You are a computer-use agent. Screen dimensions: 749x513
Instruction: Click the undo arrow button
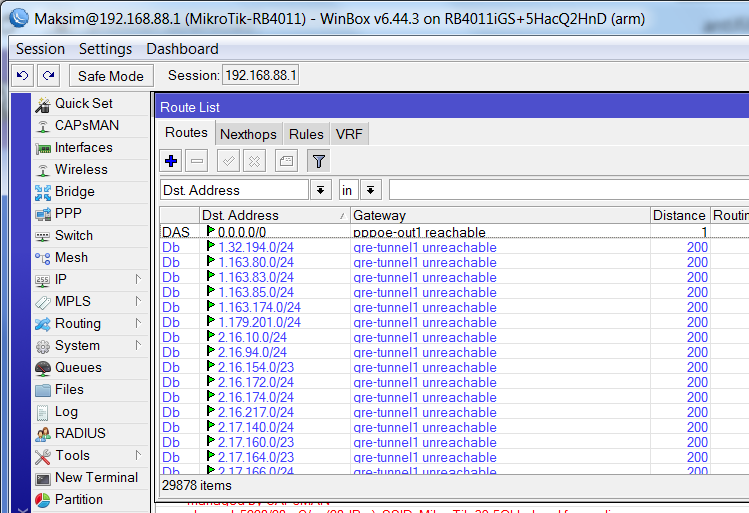(22, 75)
